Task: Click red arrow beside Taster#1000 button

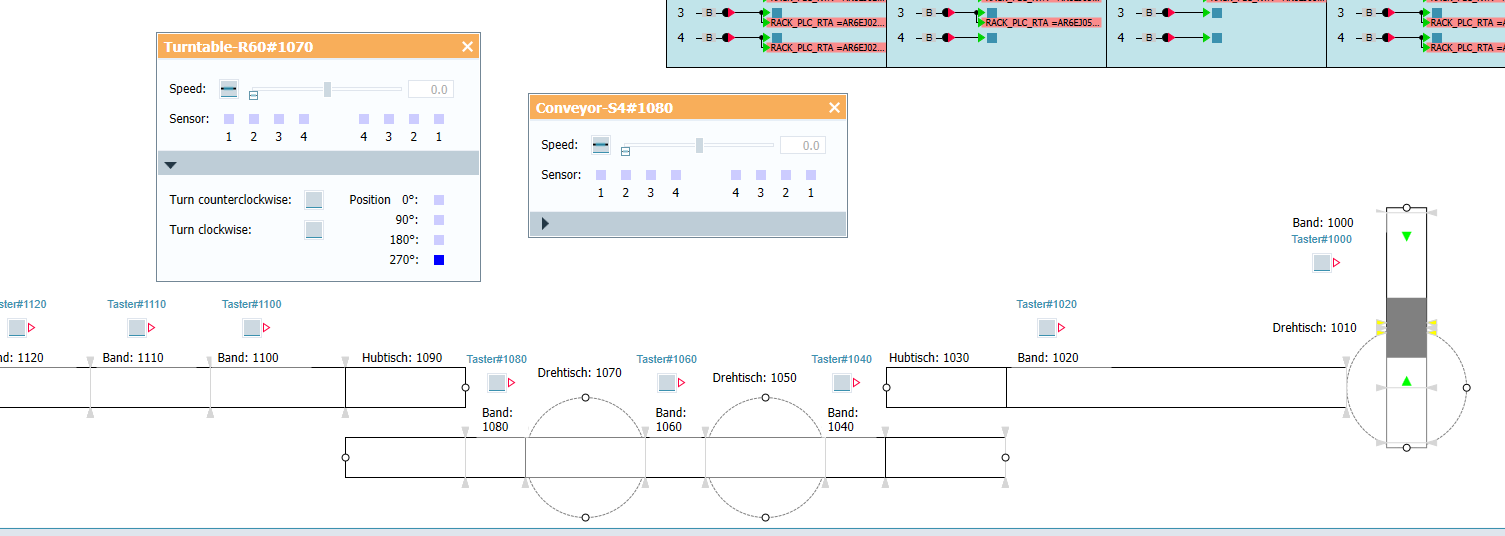Action: click(1336, 263)
